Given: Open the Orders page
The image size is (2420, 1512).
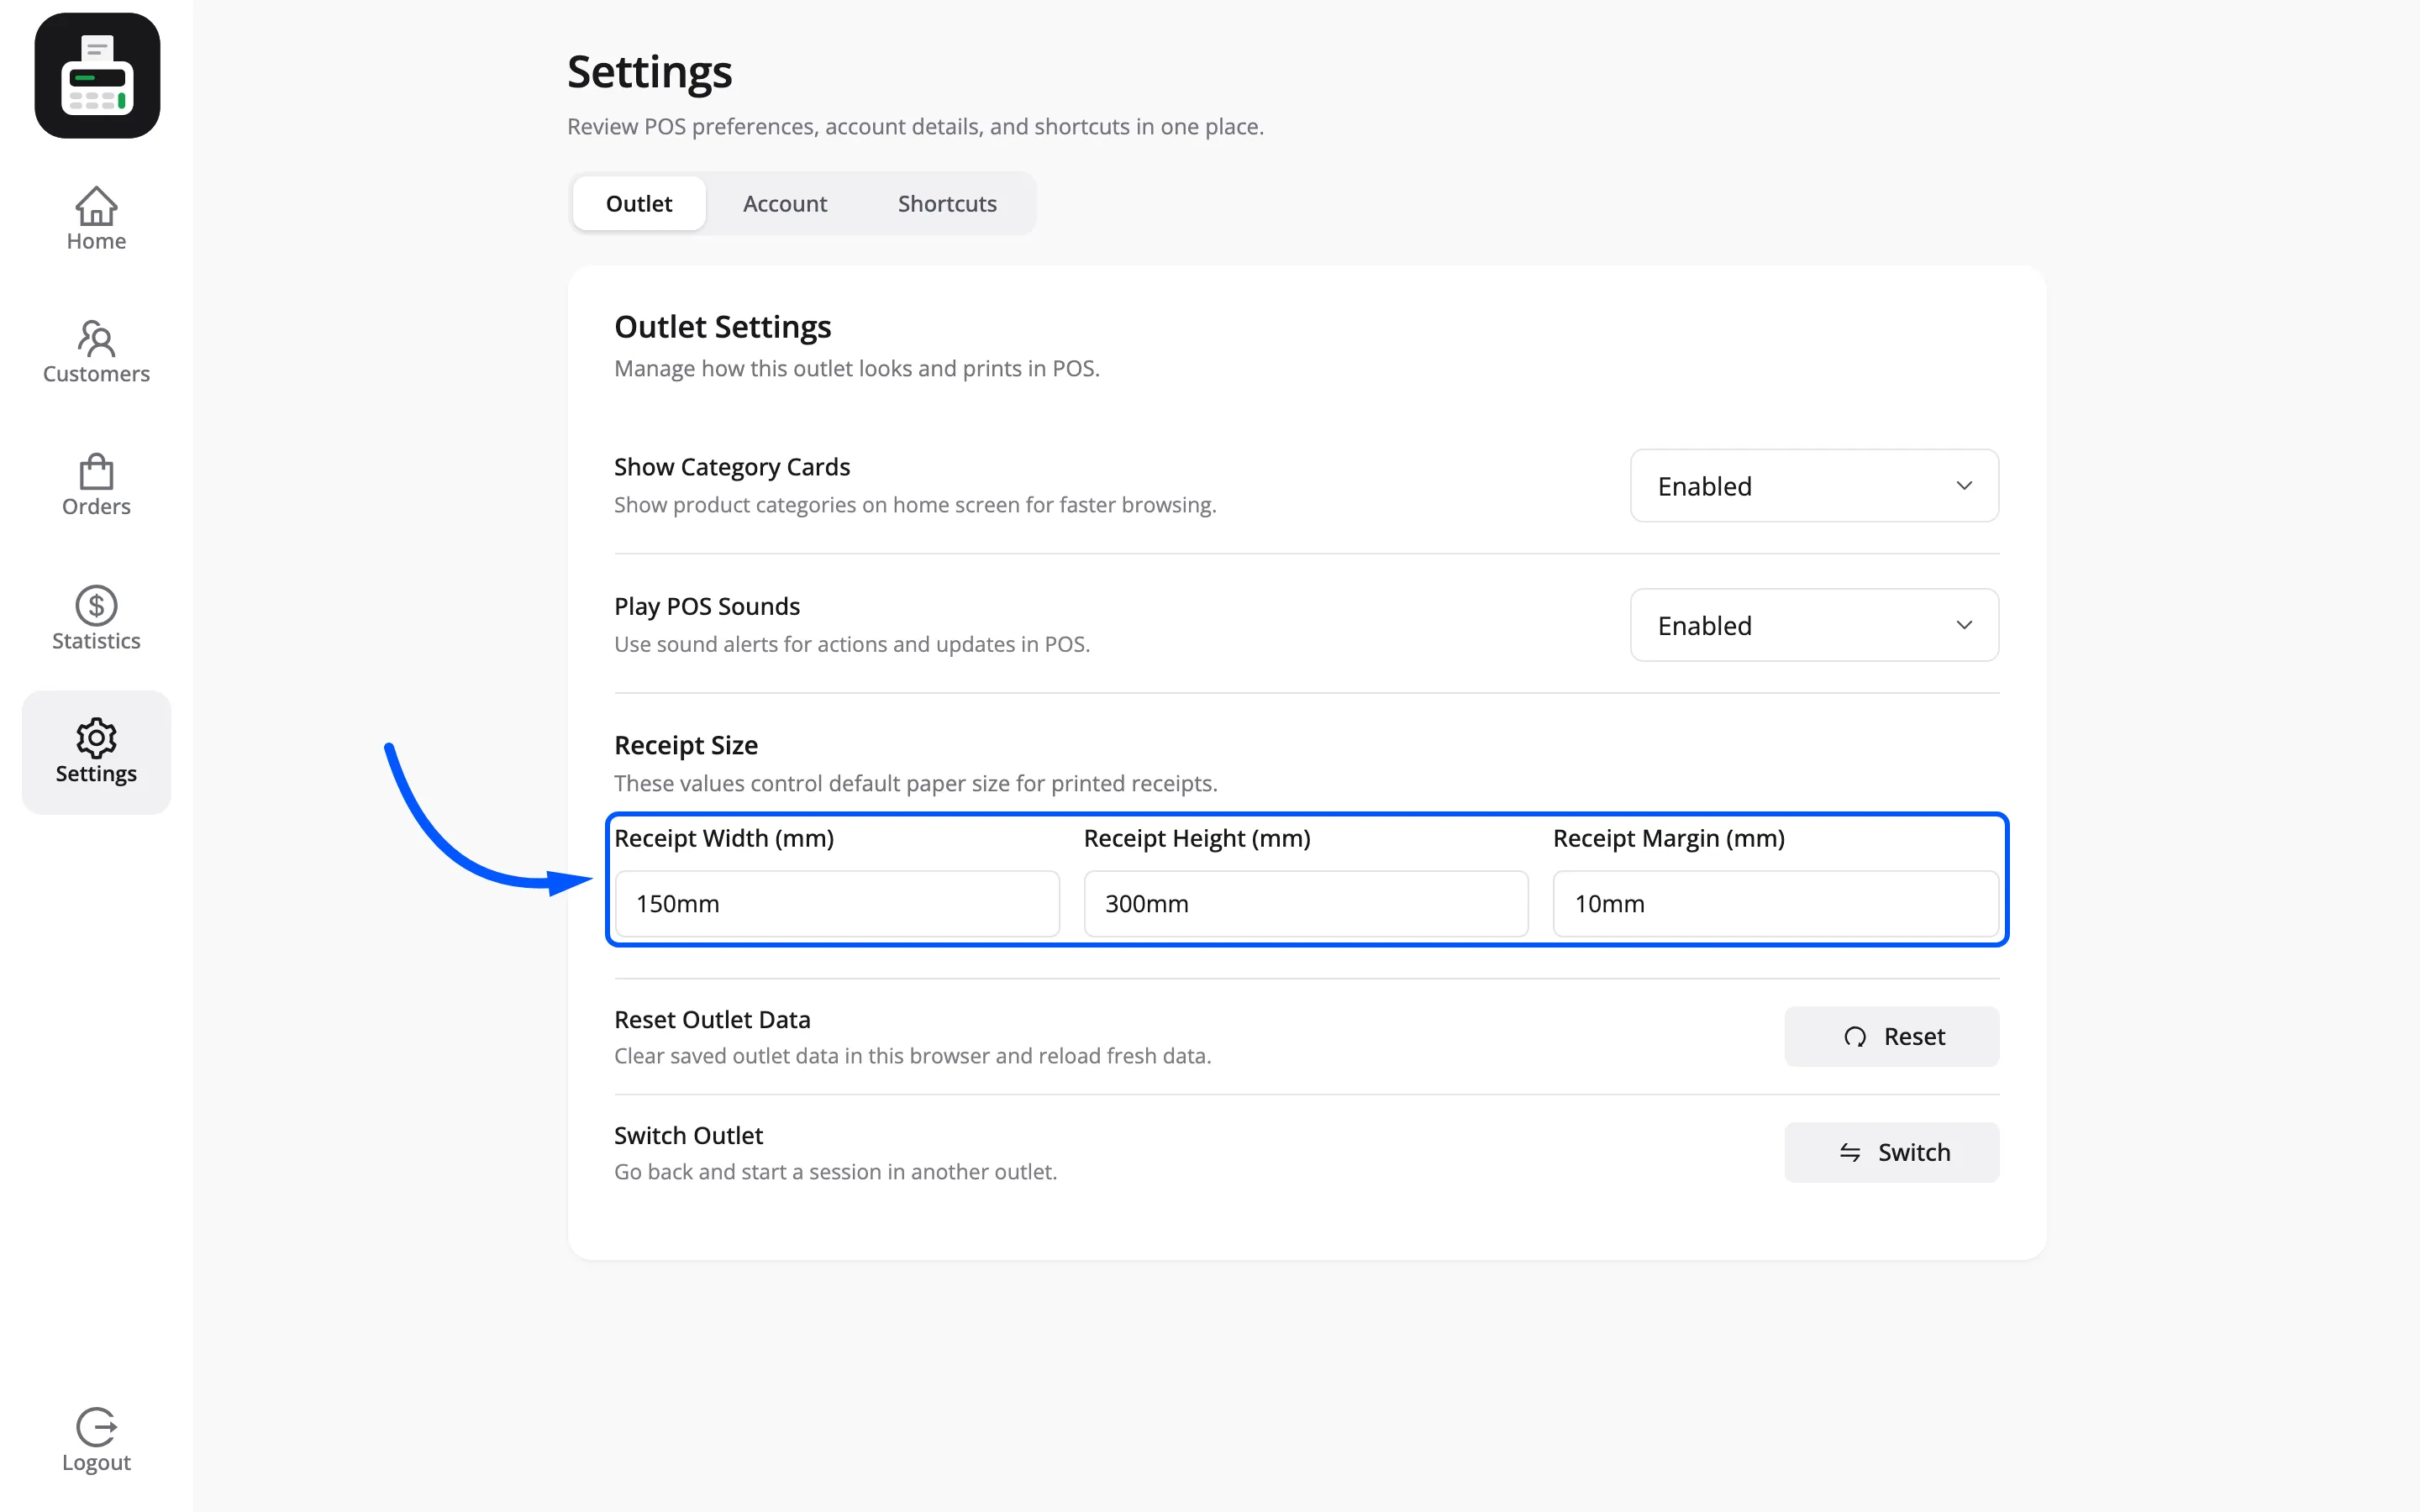Looking at the screenshot, I should (x=96, y=485).
